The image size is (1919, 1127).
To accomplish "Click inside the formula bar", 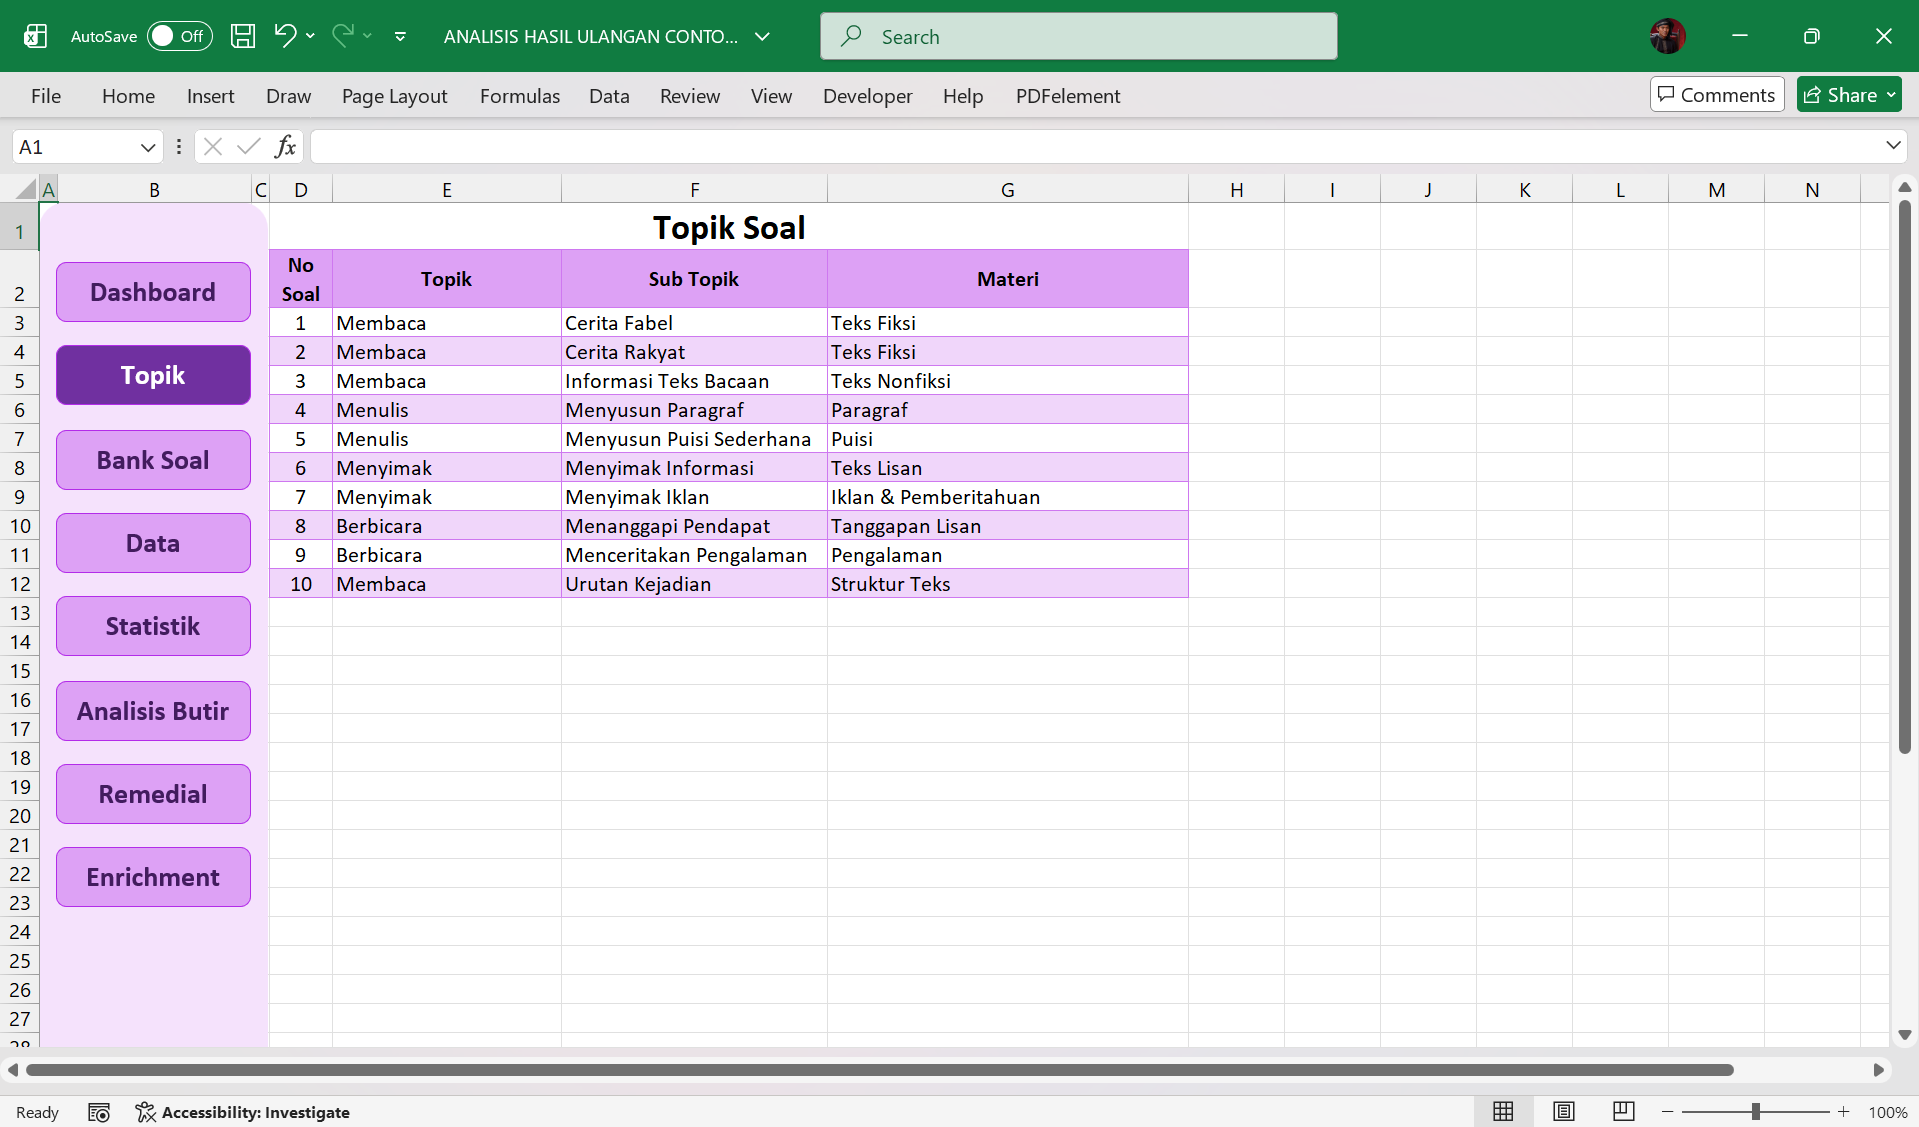I will tap(1095, 147).
